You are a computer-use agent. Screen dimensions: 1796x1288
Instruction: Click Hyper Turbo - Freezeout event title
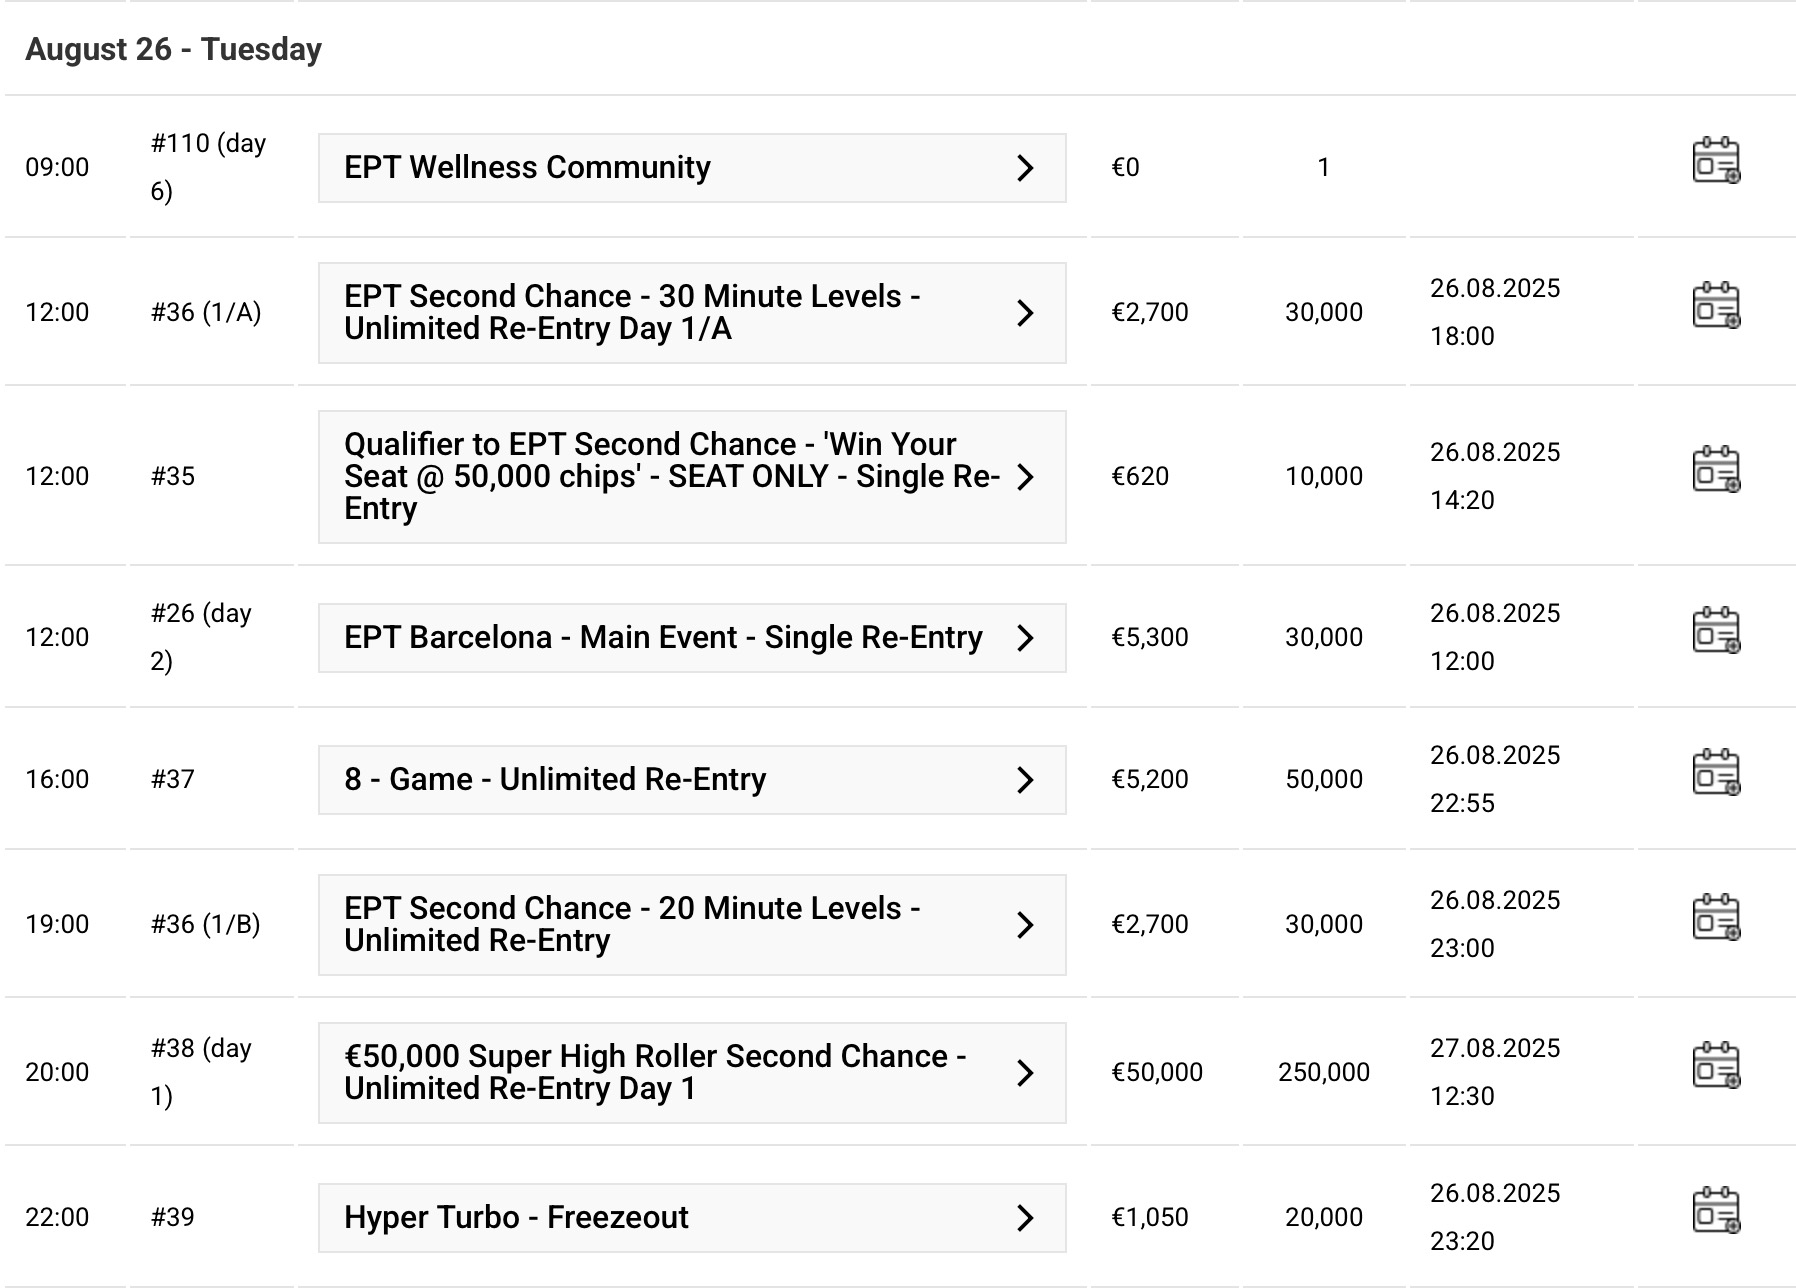[x=516, y=1218]
